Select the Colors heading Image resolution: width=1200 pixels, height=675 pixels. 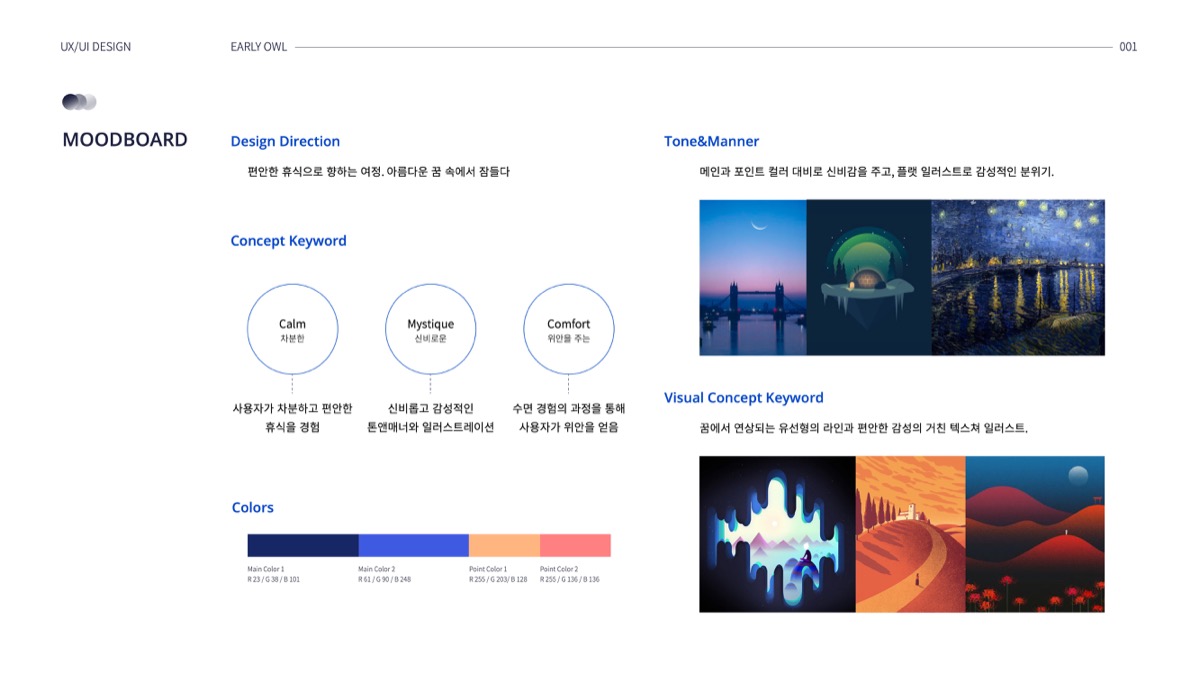pyautogui.click(x=252, y=508)
